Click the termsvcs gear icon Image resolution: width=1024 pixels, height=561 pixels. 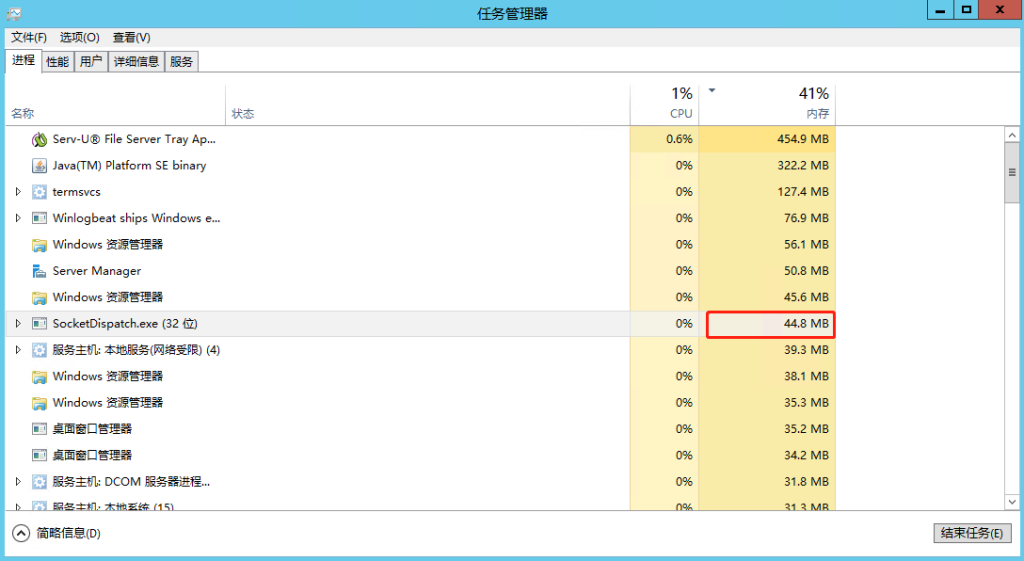(40, 192)
